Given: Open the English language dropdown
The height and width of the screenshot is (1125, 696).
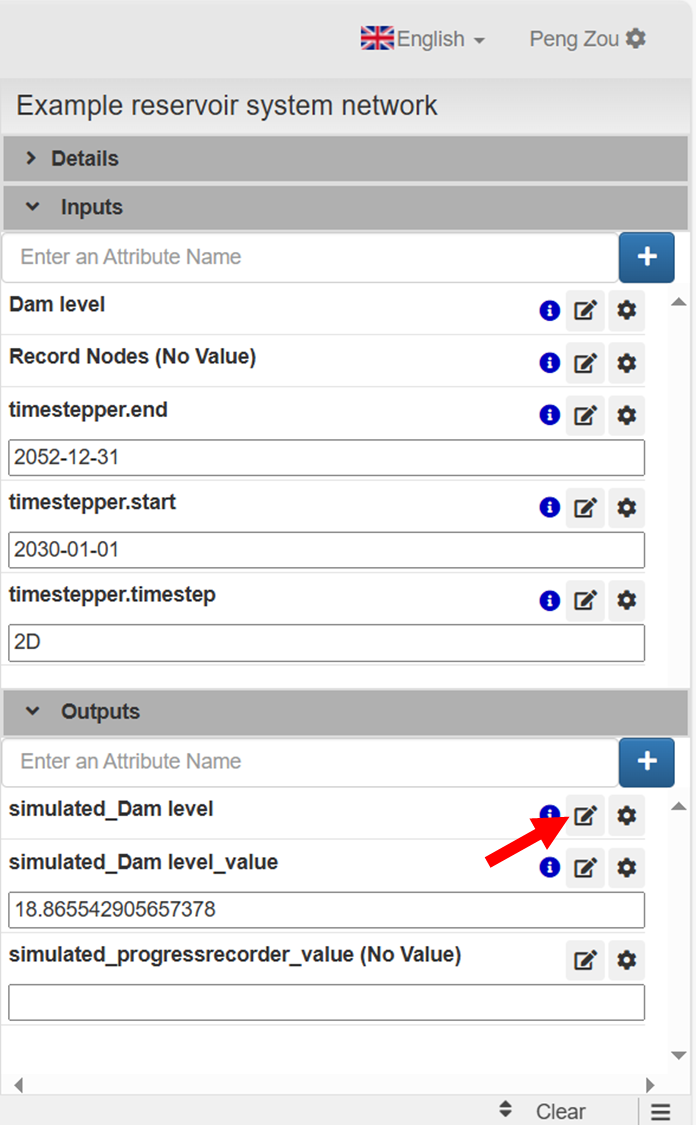Looking at the screenshot, I should 423,39.
